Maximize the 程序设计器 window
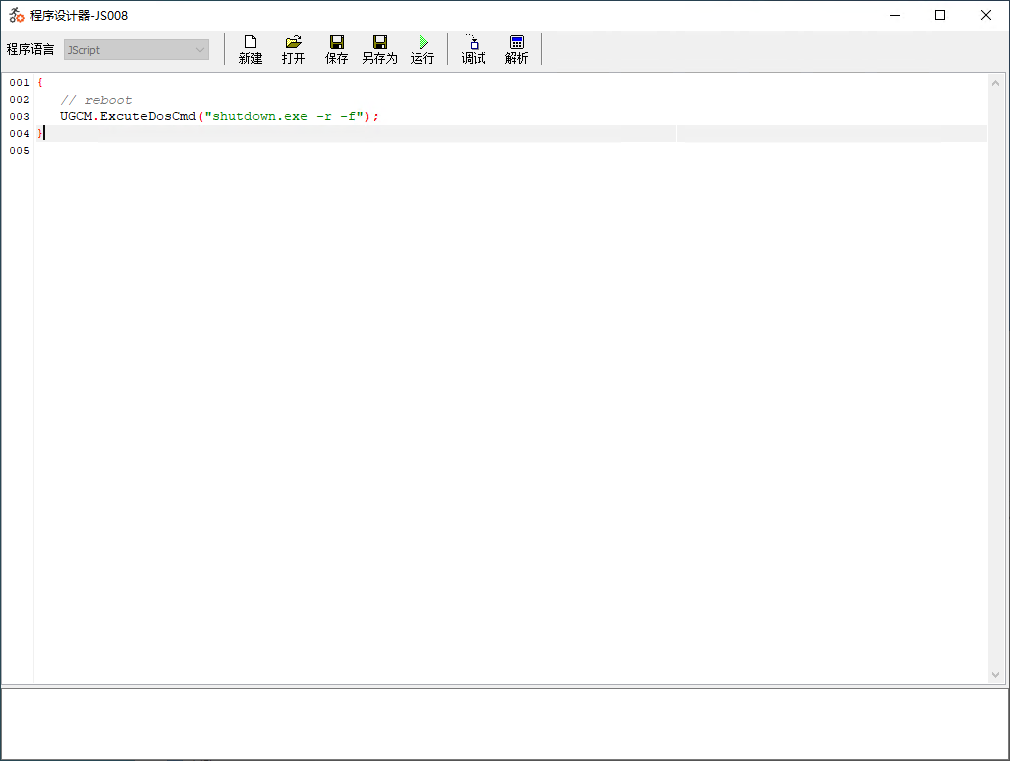 pos(940,15)
